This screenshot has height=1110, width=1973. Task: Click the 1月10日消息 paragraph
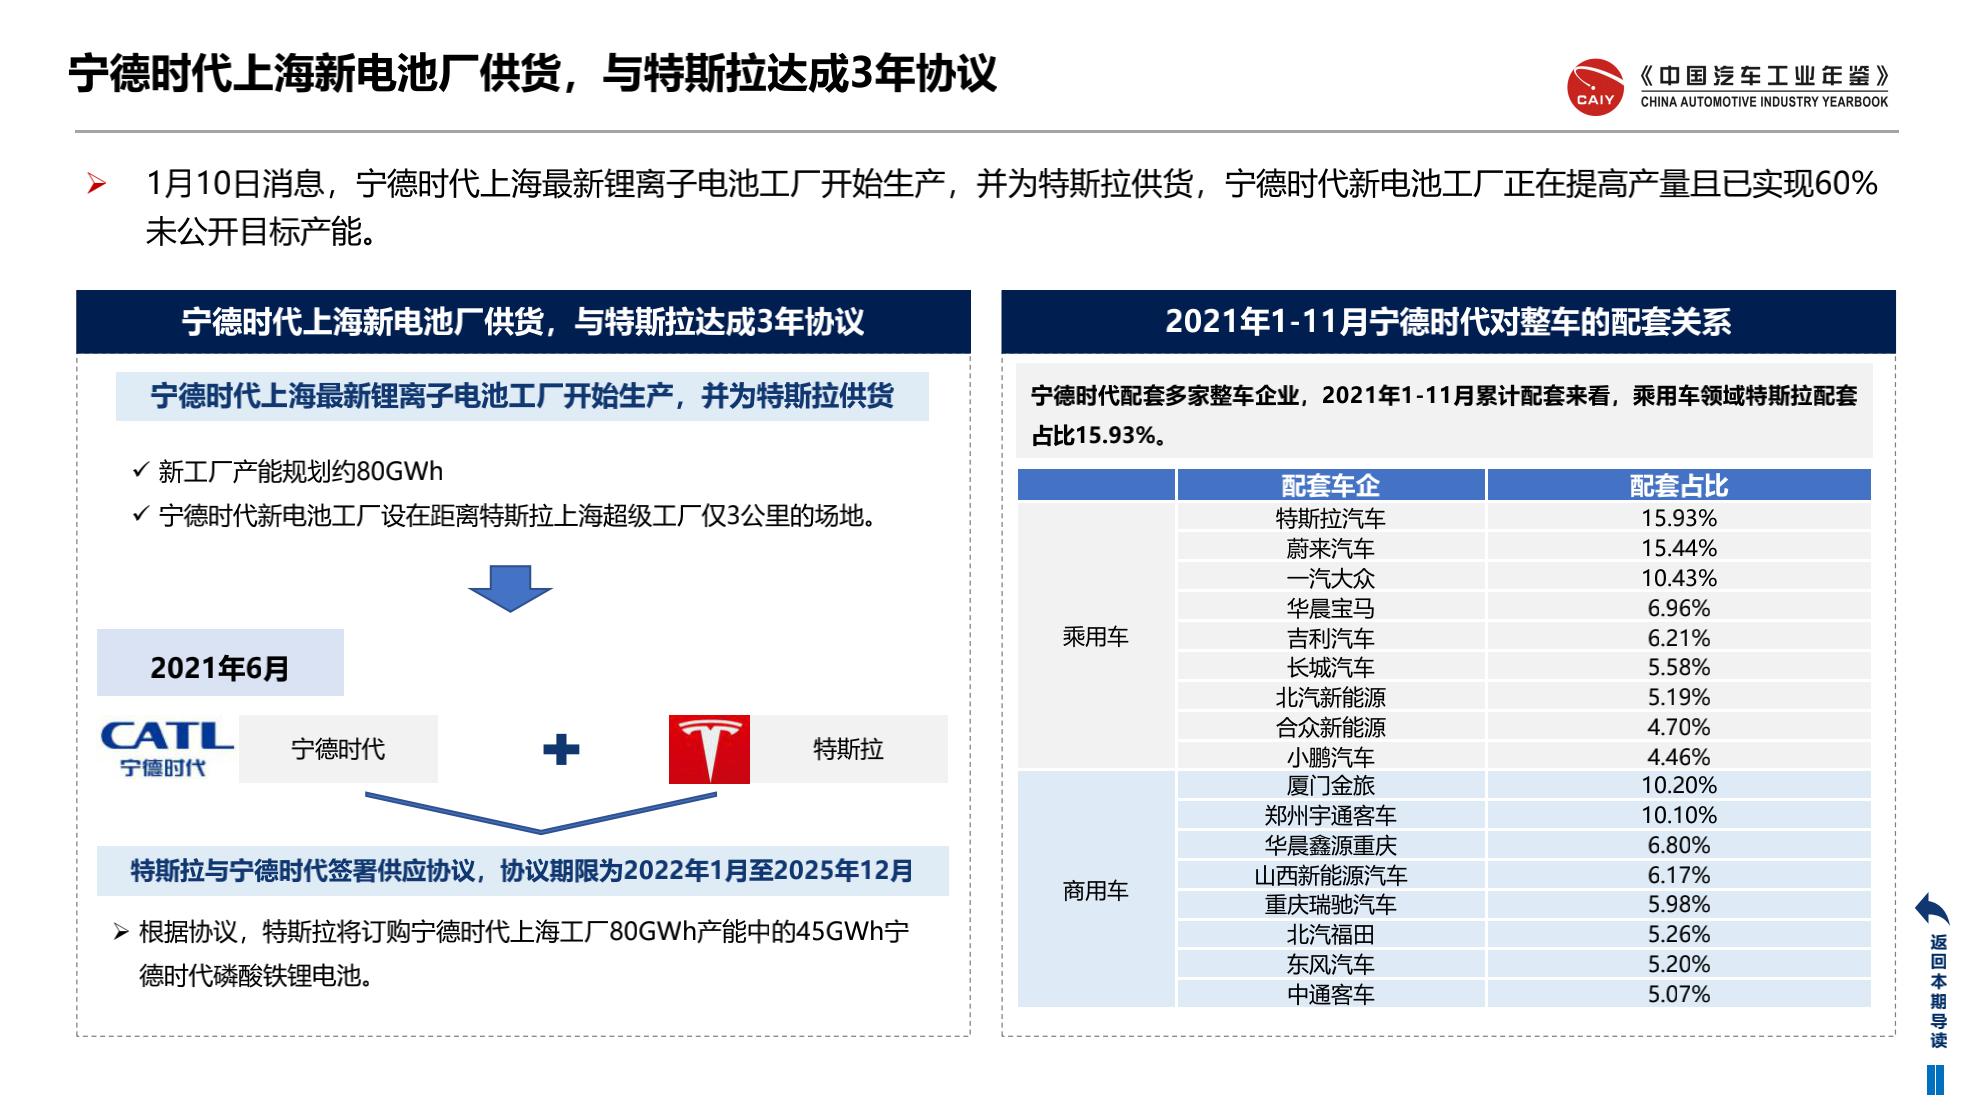click(1010, 207)
